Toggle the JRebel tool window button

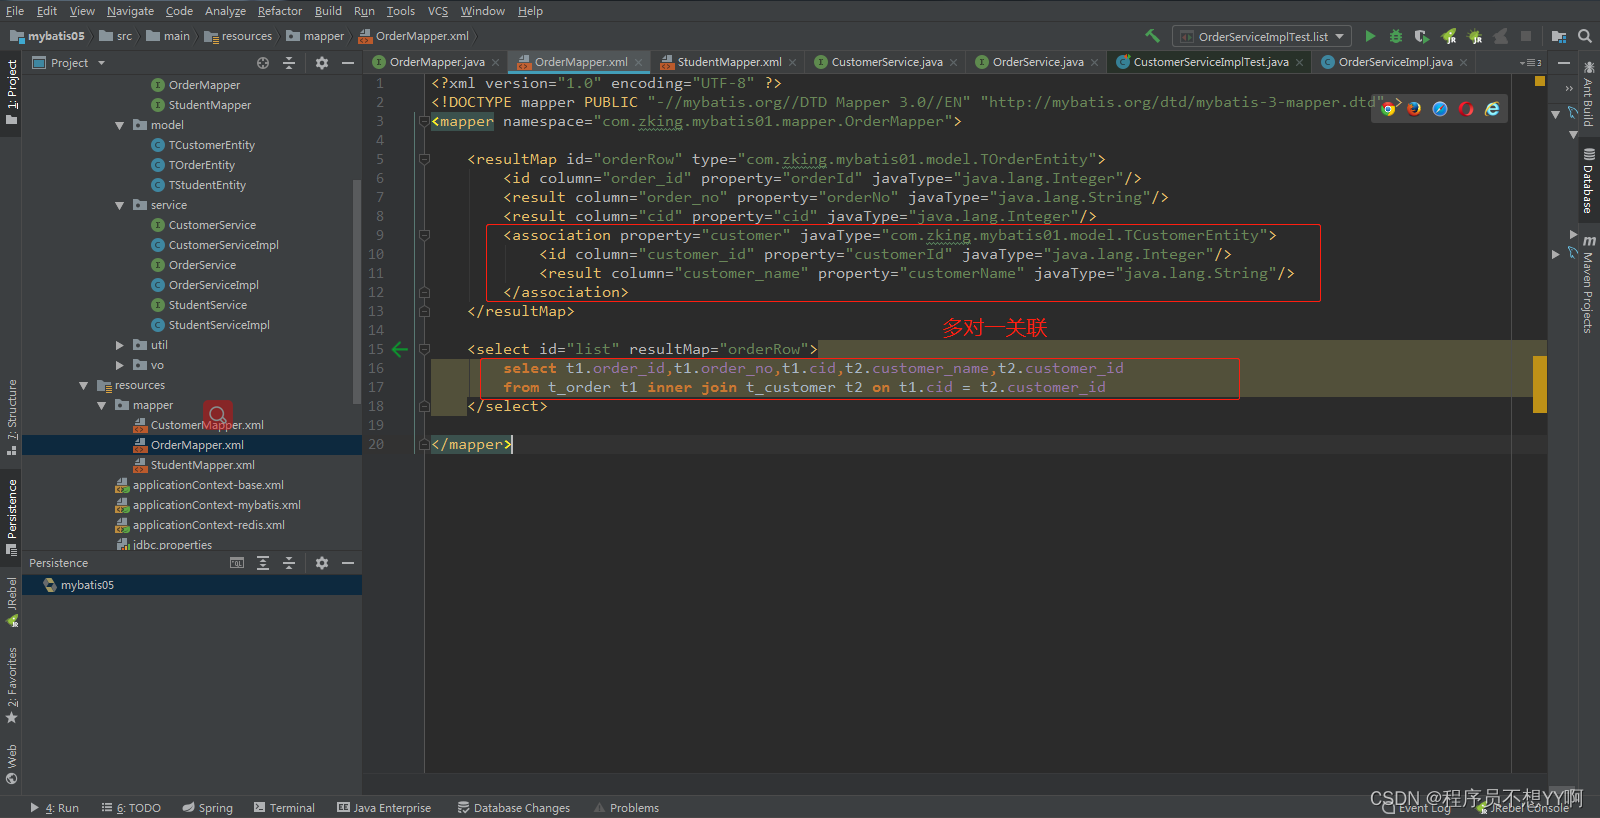[12, 603]
